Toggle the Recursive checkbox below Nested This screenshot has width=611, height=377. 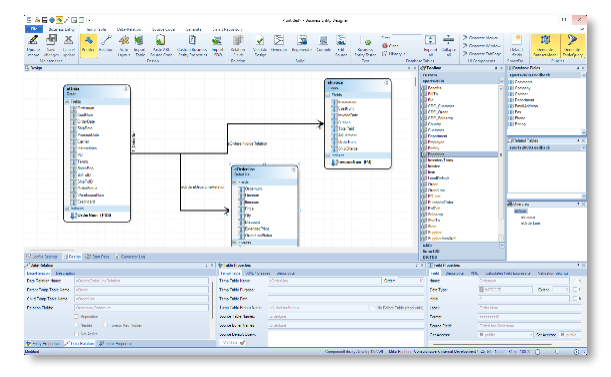point(76,334)
